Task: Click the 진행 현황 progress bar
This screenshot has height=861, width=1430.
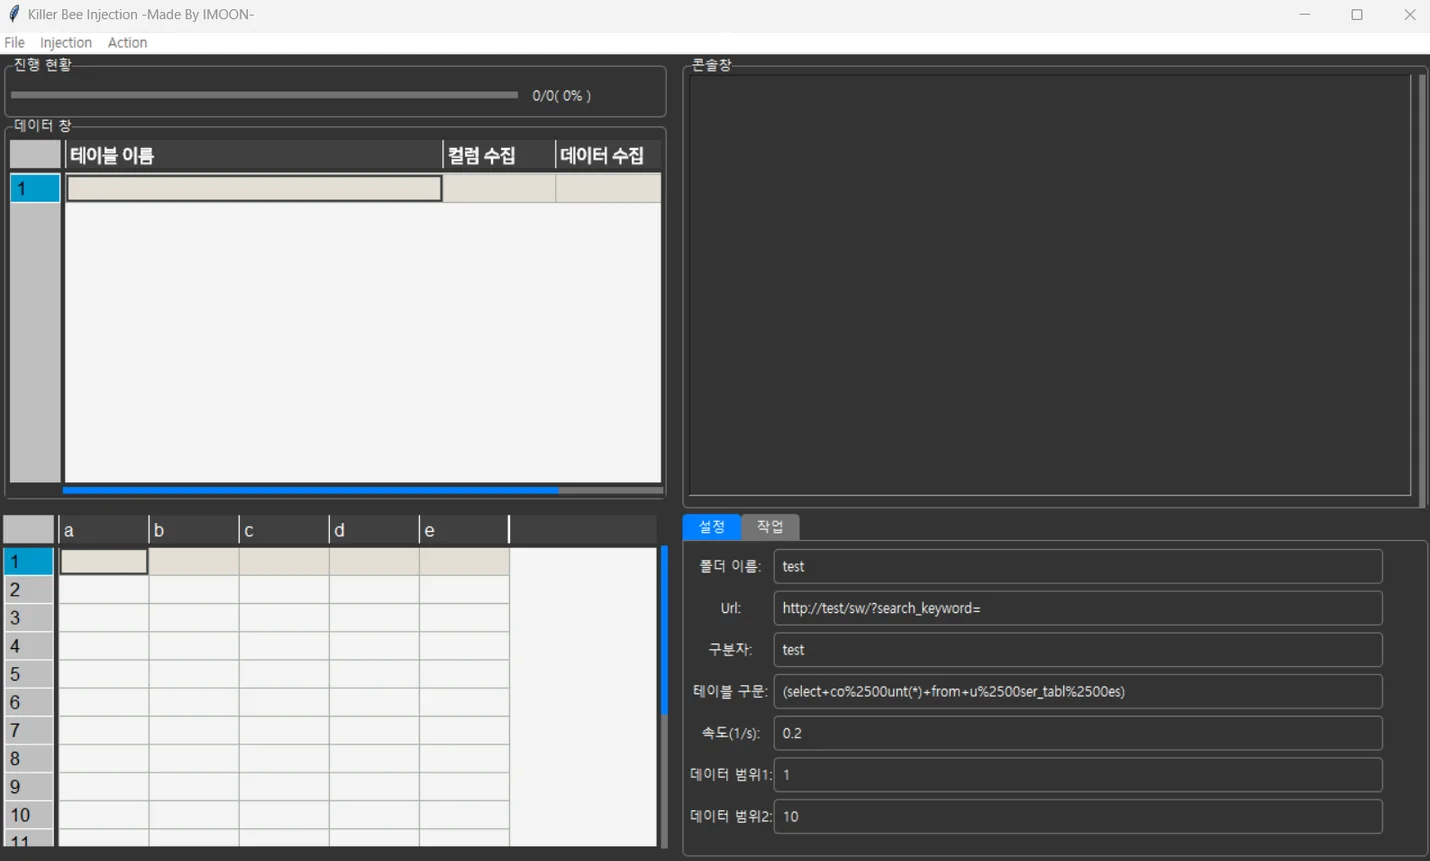Action: pyautogui.click(x=264, y=95)
